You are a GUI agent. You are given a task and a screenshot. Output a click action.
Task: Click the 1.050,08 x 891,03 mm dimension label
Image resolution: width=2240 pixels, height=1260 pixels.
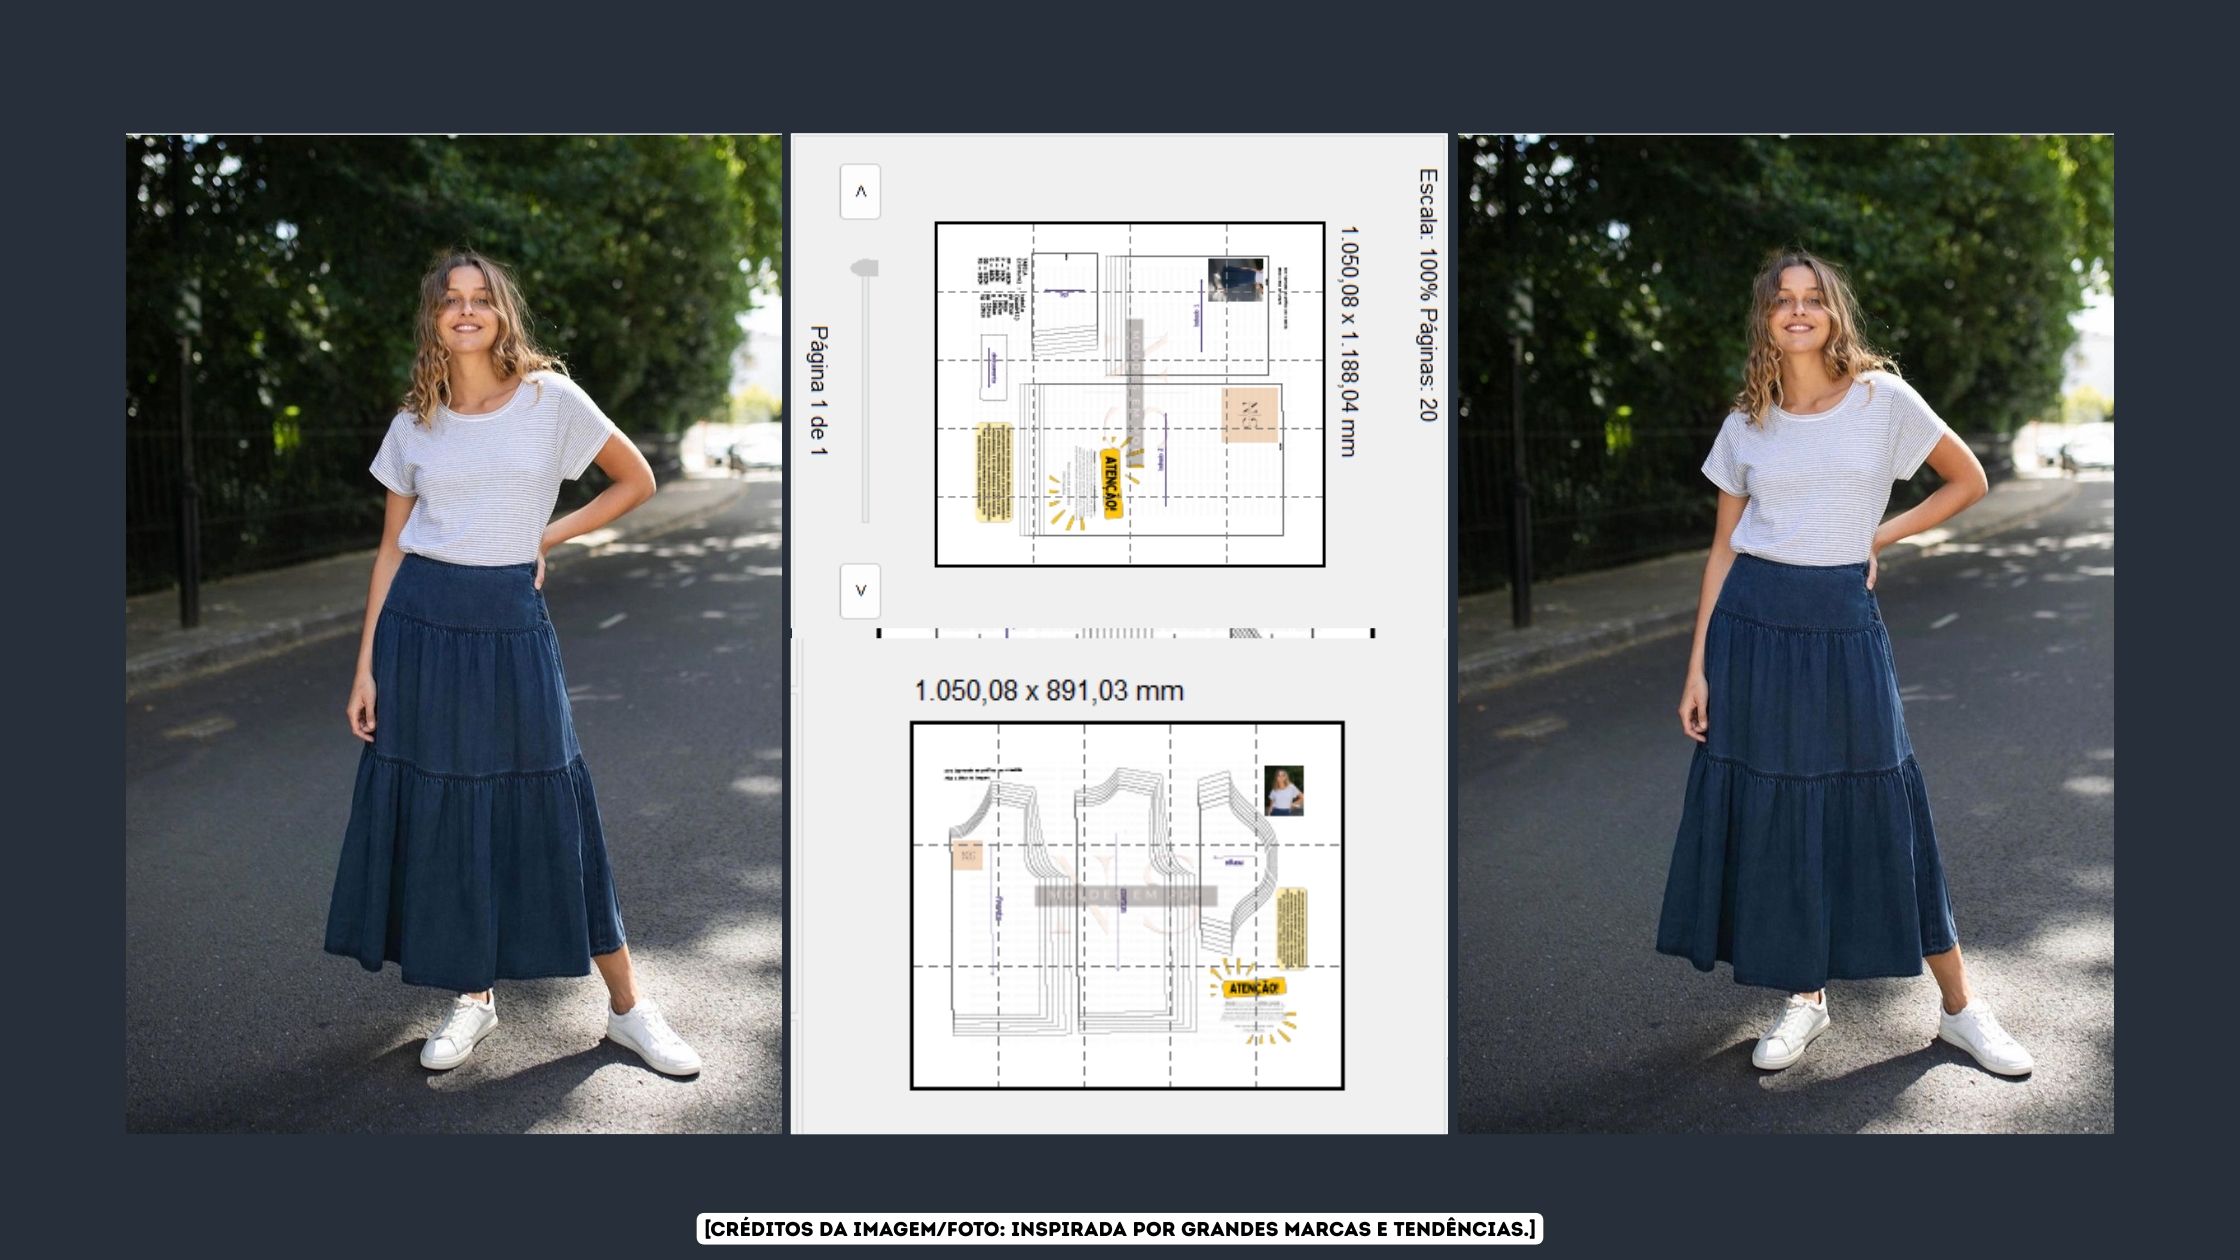(1048, 691)
